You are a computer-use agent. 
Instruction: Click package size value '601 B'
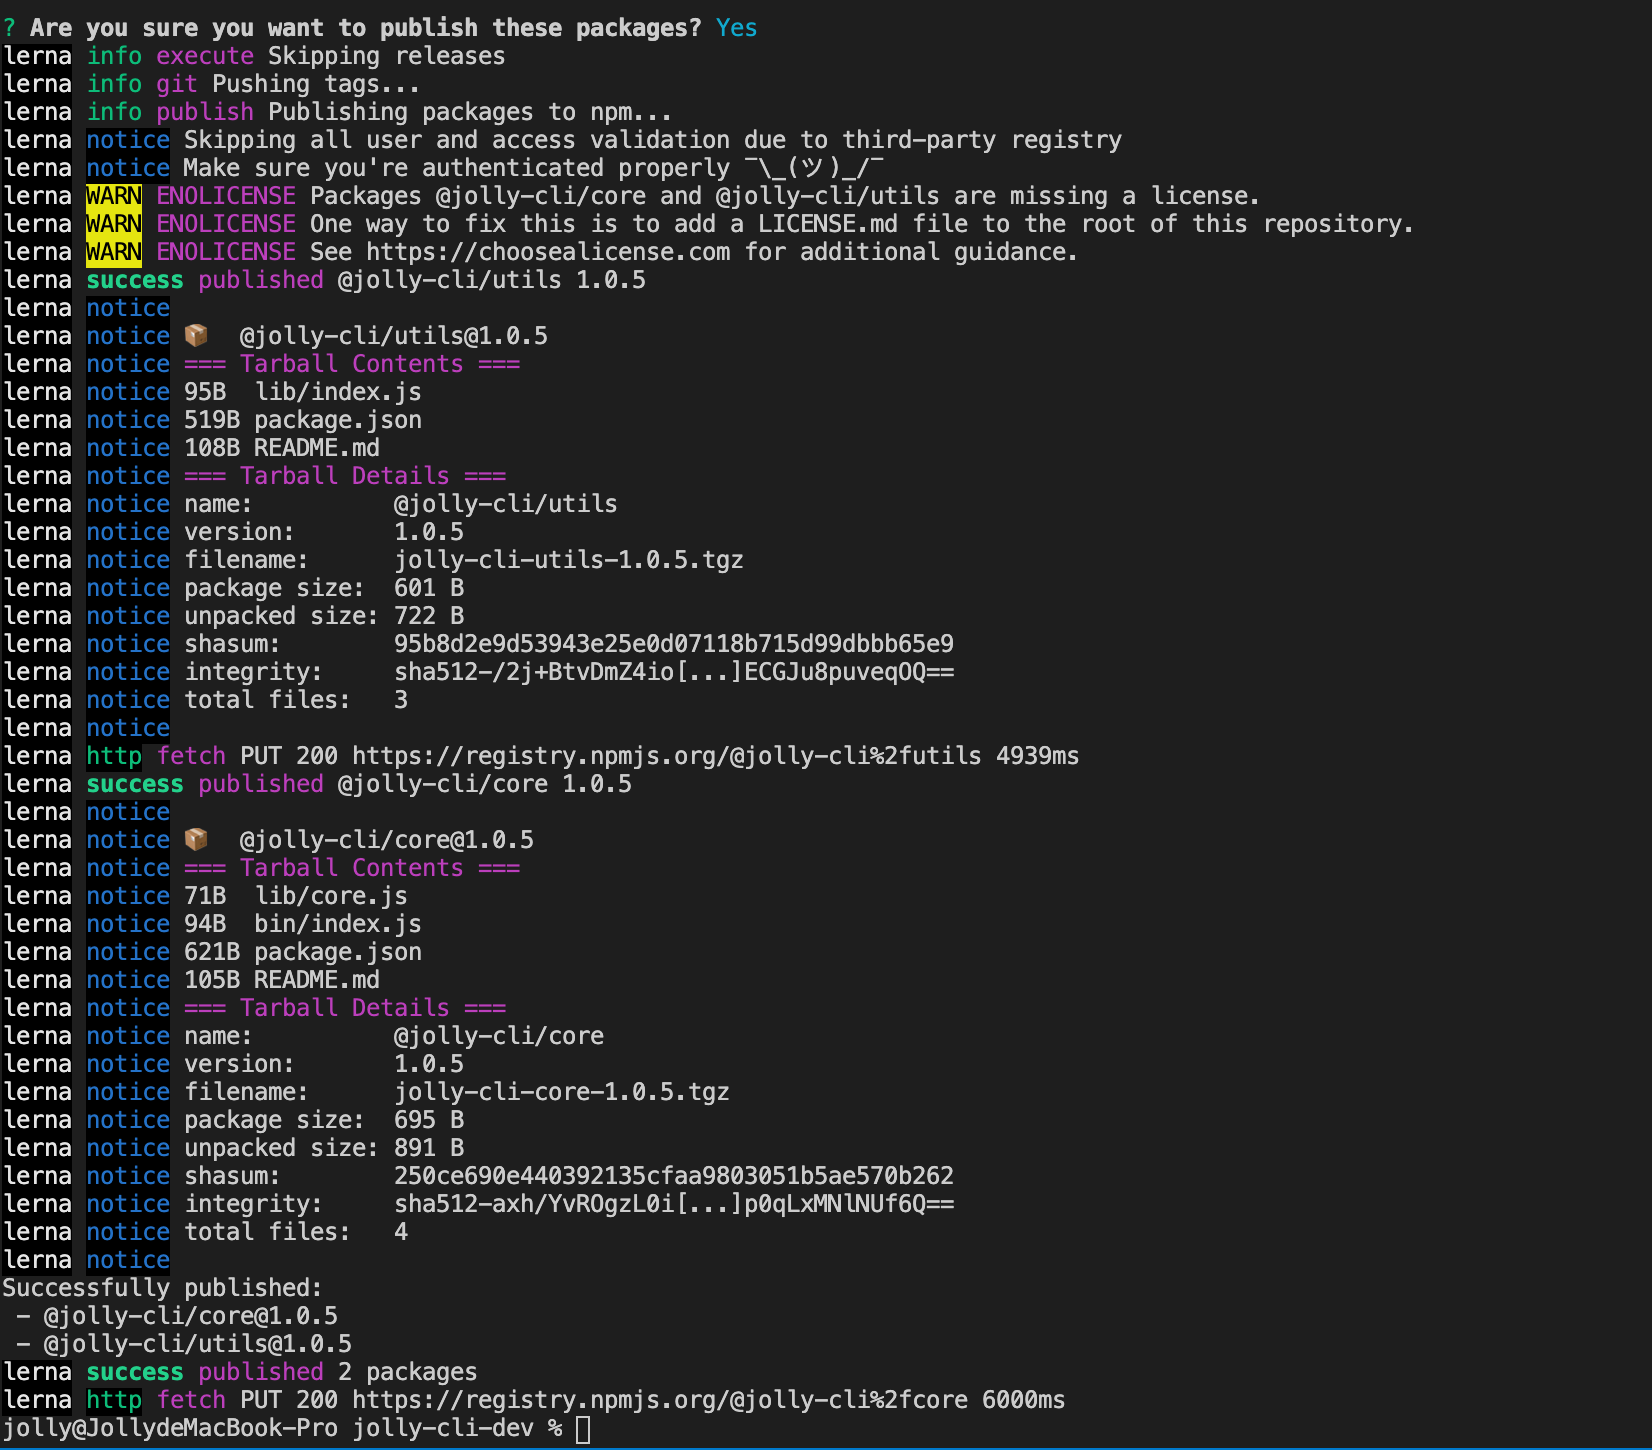point(429,588)
